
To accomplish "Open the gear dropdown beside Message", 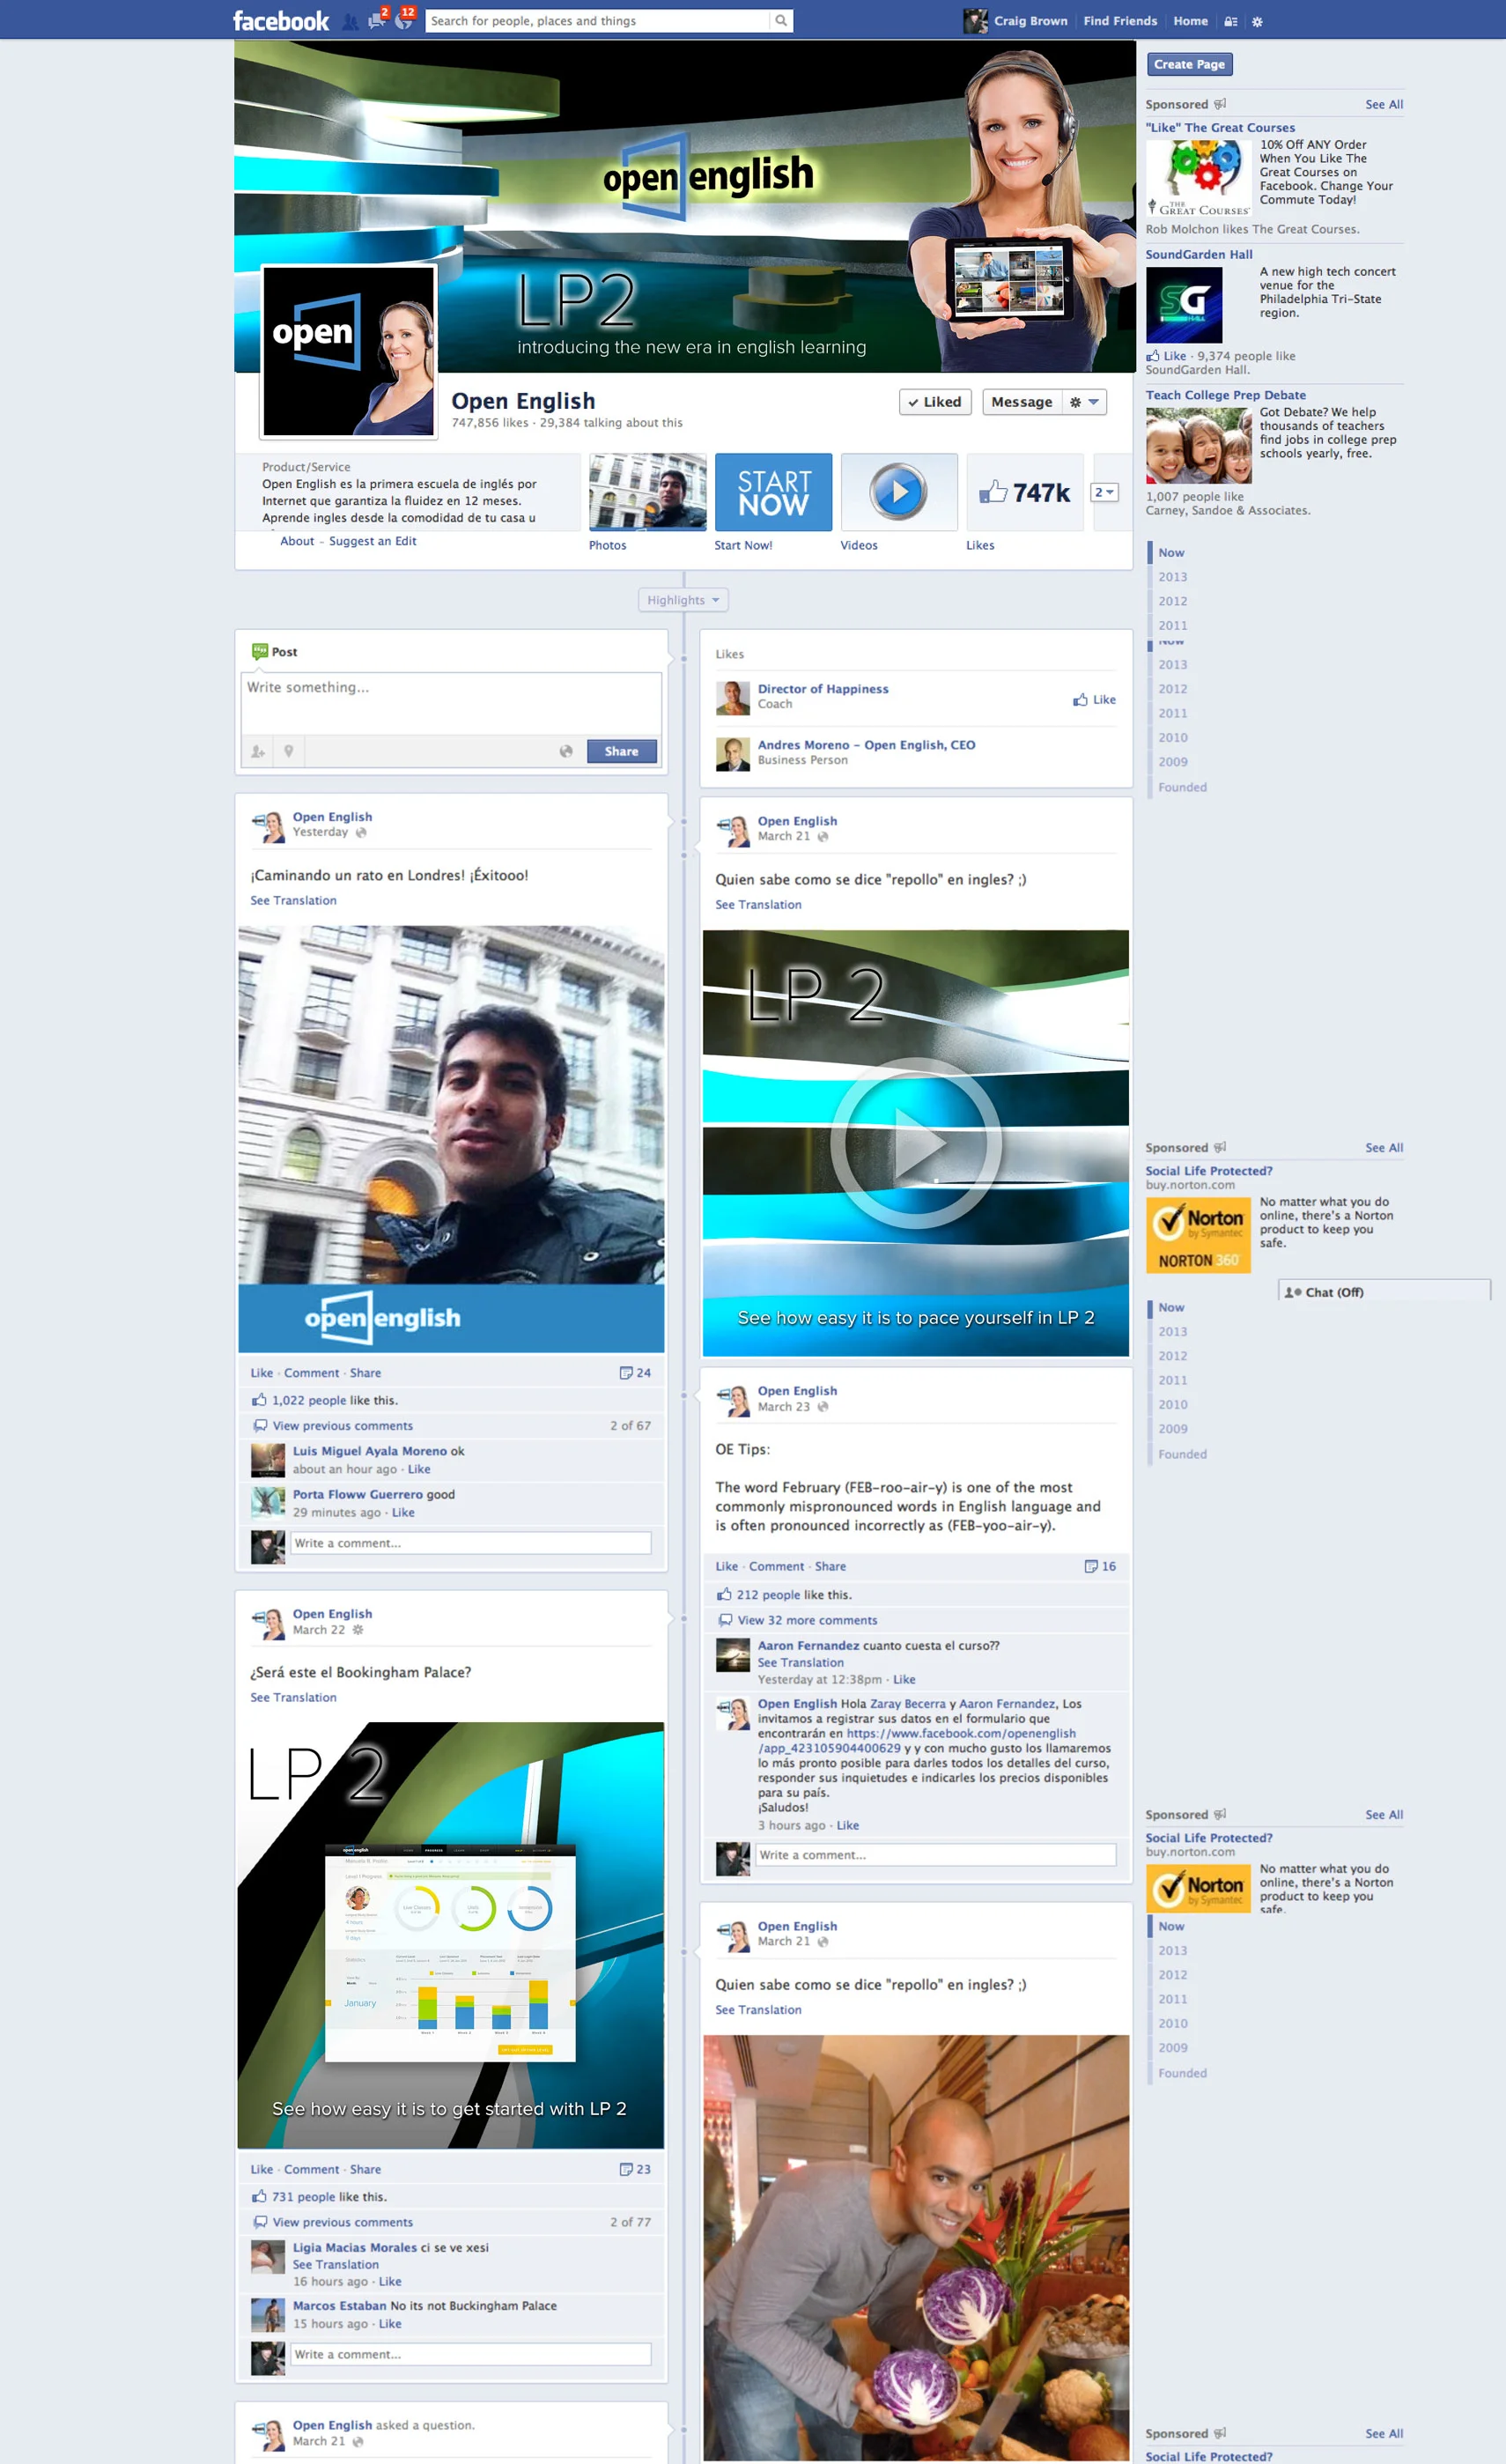I will click(x=1084, y=402).
